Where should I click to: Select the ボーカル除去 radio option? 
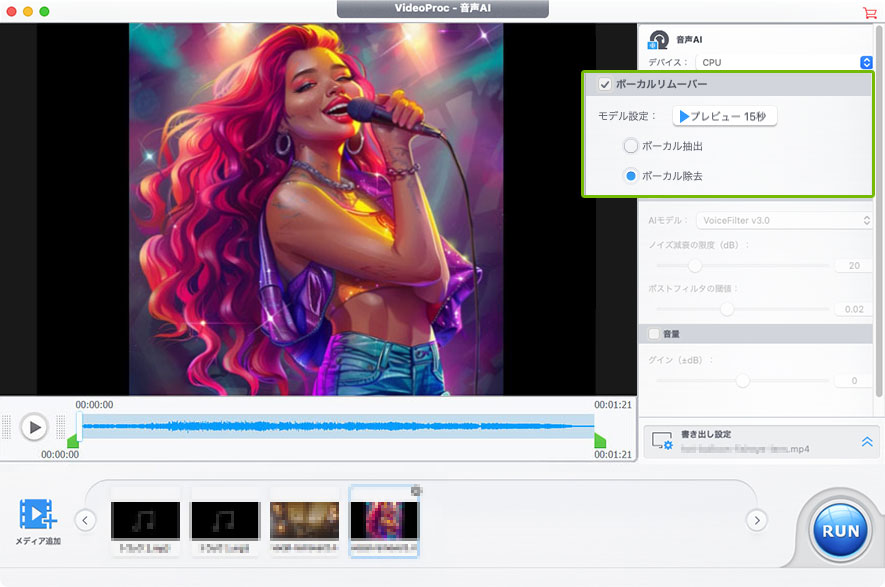point(630,176)
